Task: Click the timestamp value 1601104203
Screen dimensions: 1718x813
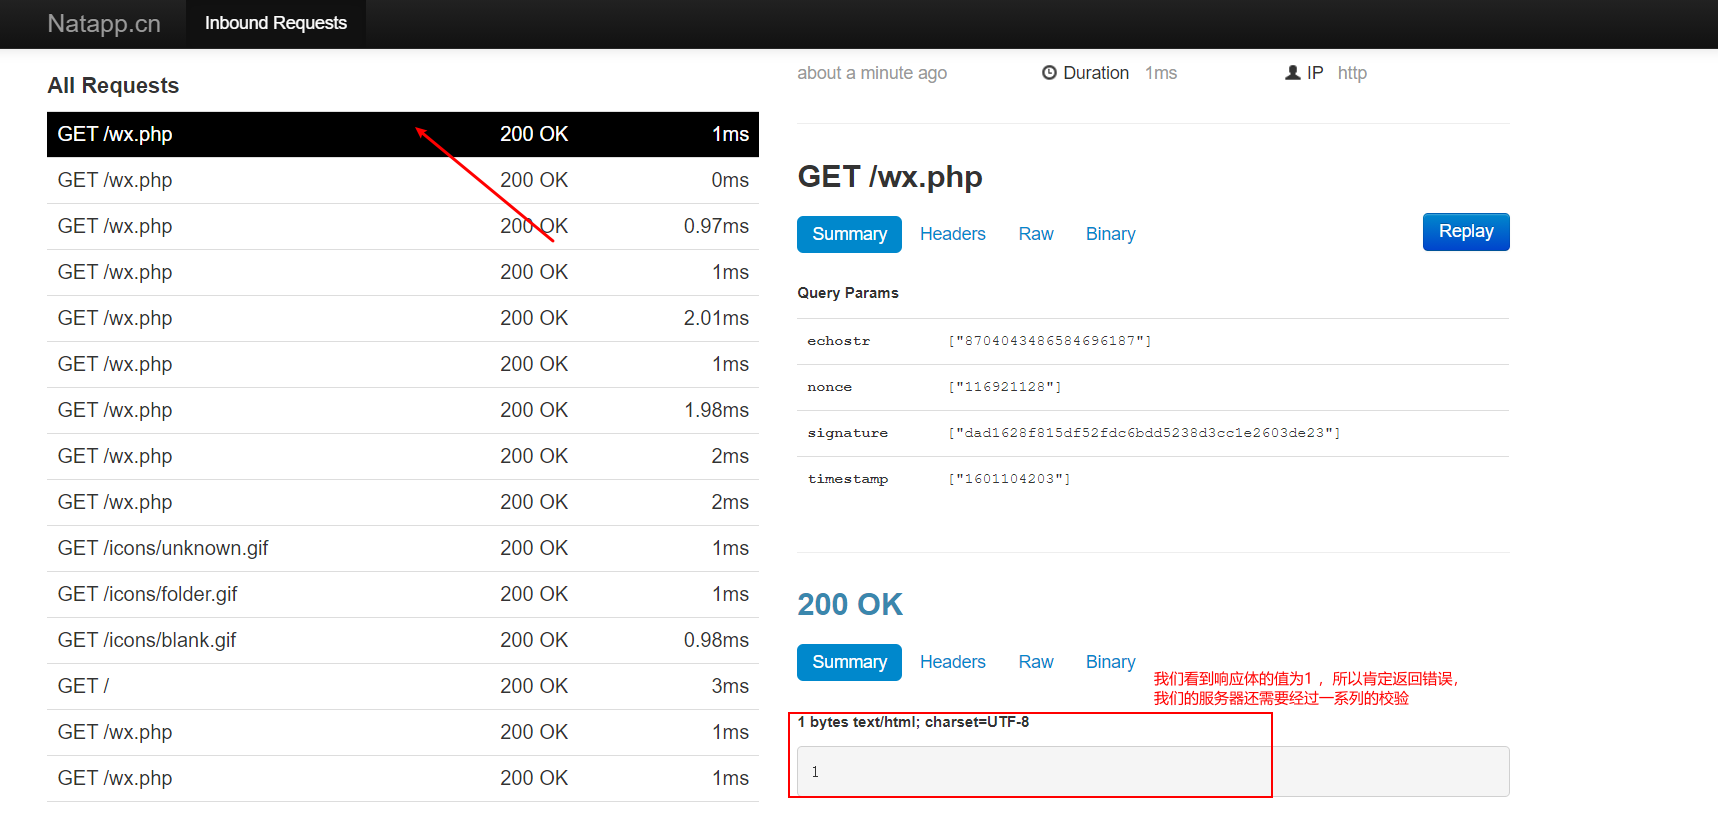Action: pyautogui.click(x=1009, y=479)
